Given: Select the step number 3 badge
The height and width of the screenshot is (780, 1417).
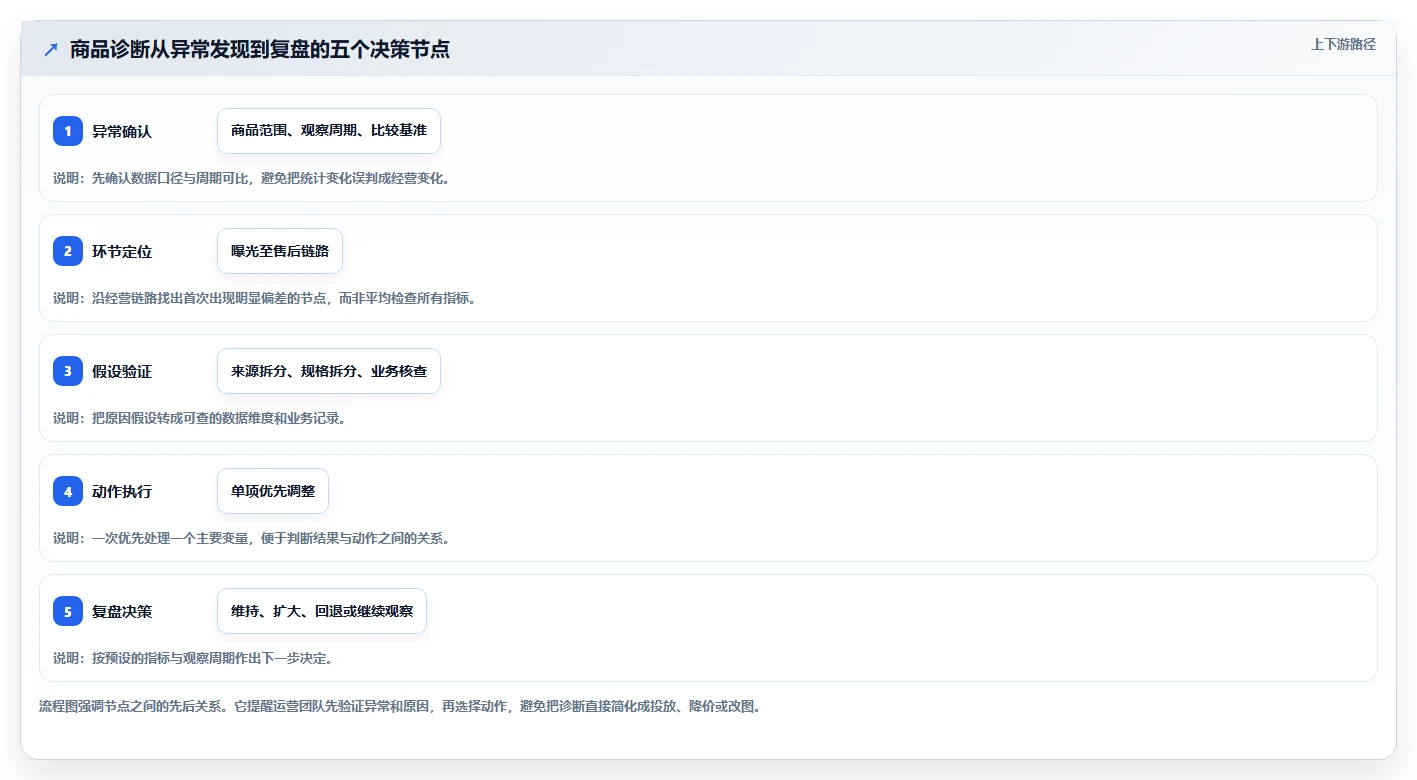Looking at the screenshot, I should click(x=68, y=371).
